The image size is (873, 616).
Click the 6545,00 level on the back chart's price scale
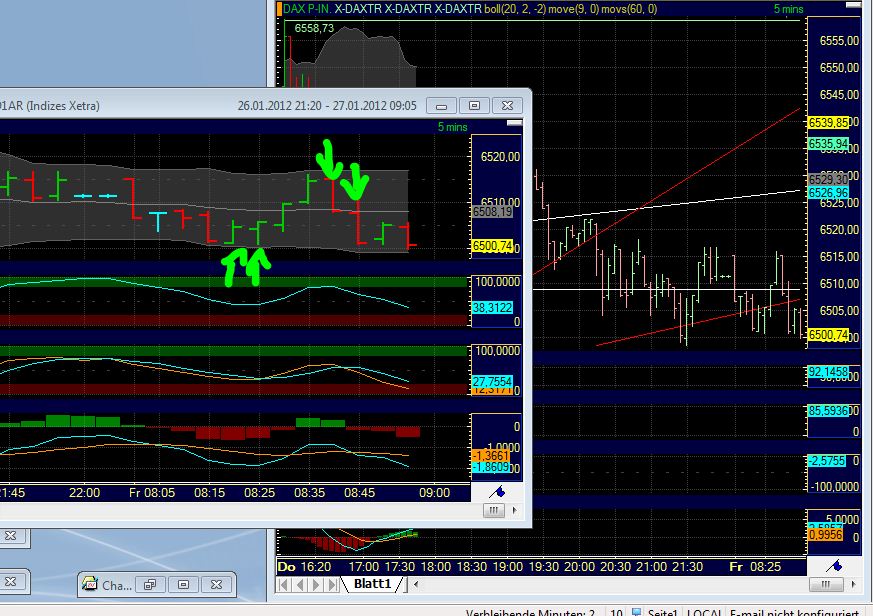840,95
